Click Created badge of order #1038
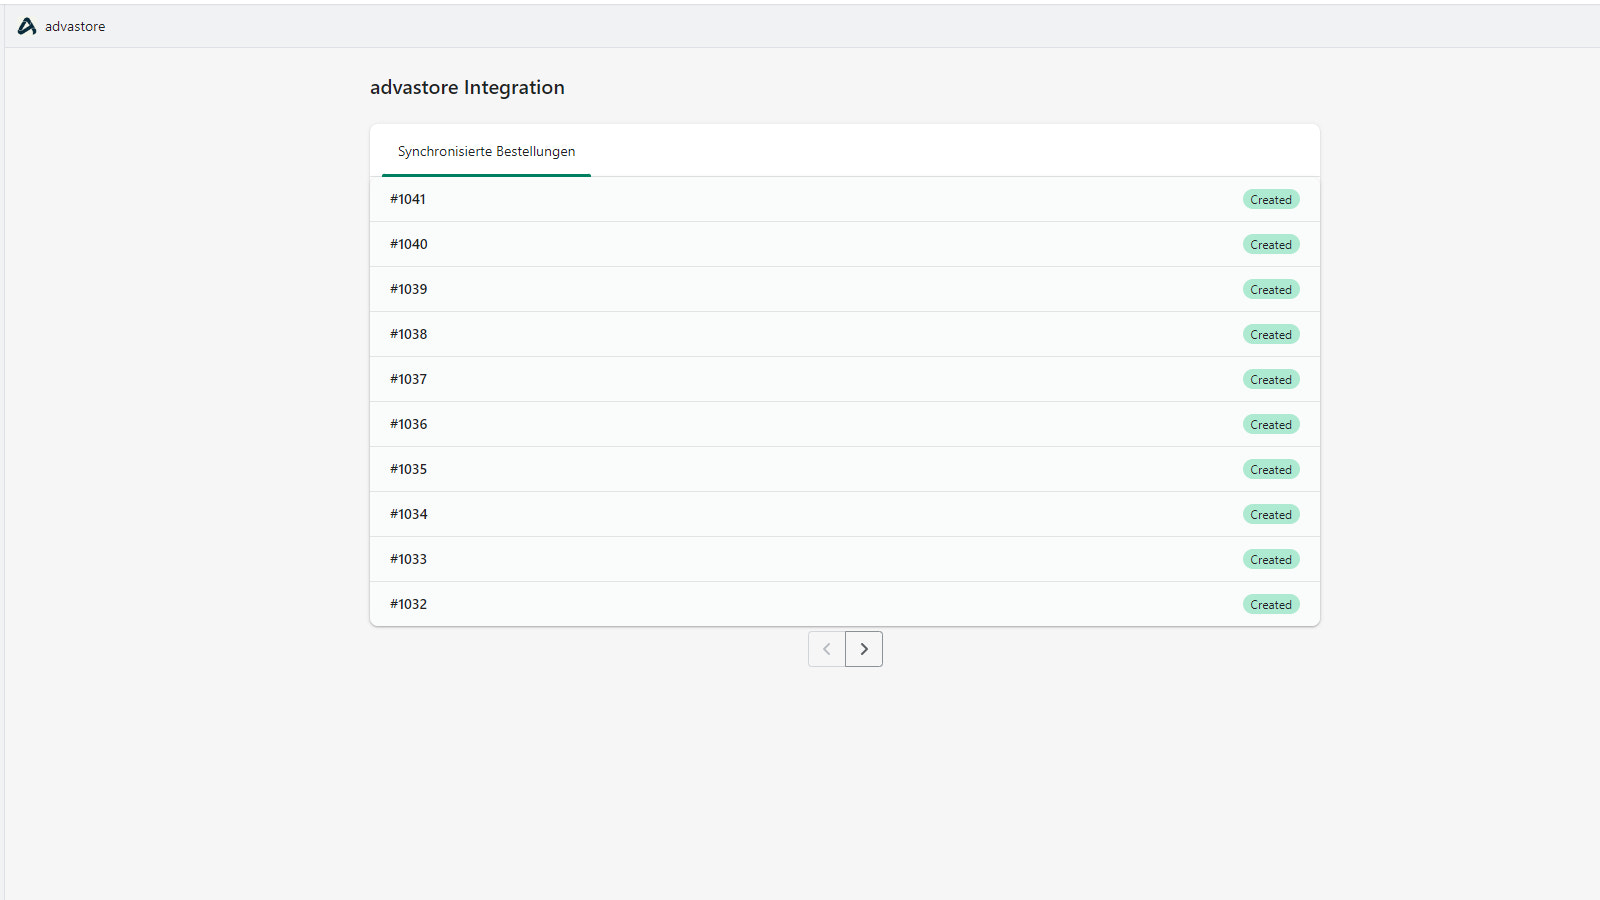Viewport: 1600px width, 900px height. tap(1271, 335)
